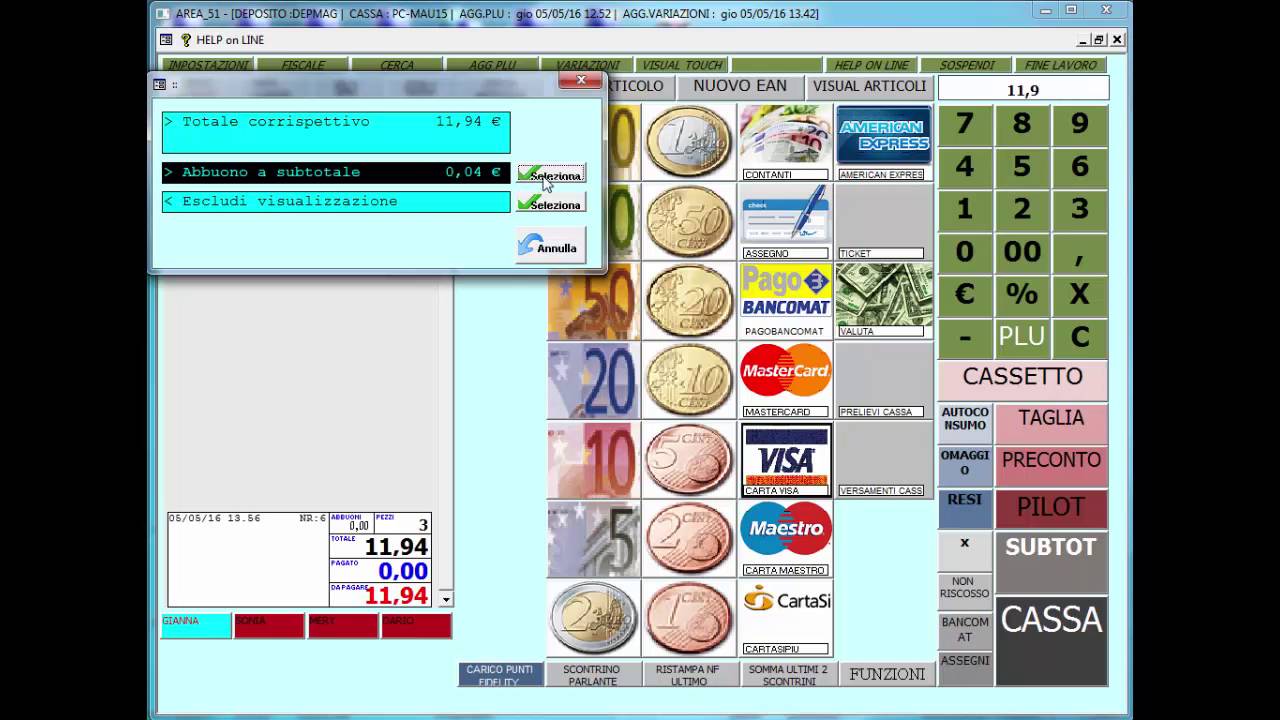Open the FISCALE menu
The width and height of the screenshot is (1280, 720).
click(303, 65)
